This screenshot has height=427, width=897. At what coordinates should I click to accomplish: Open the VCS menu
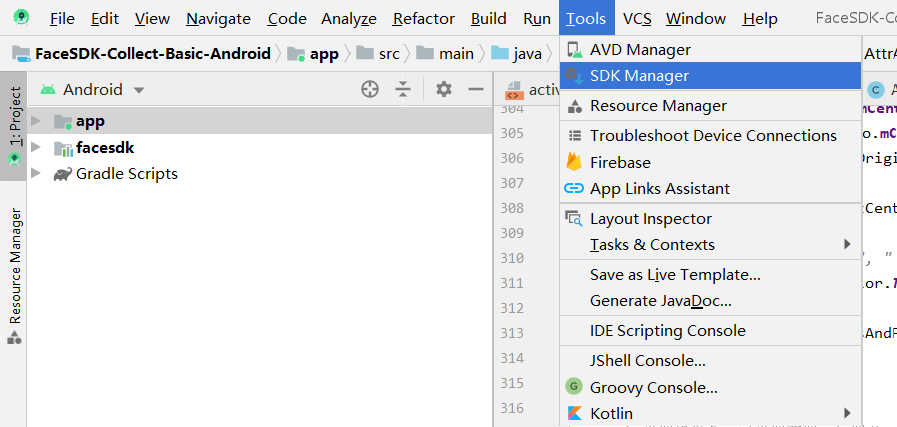tap(637, 19)
